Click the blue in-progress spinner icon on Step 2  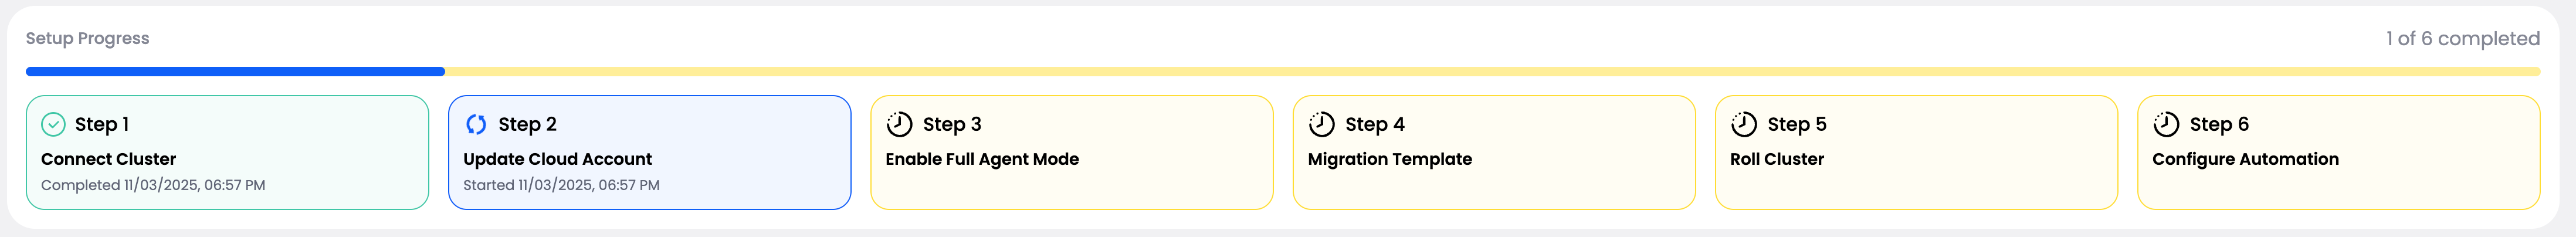[476, 124]
